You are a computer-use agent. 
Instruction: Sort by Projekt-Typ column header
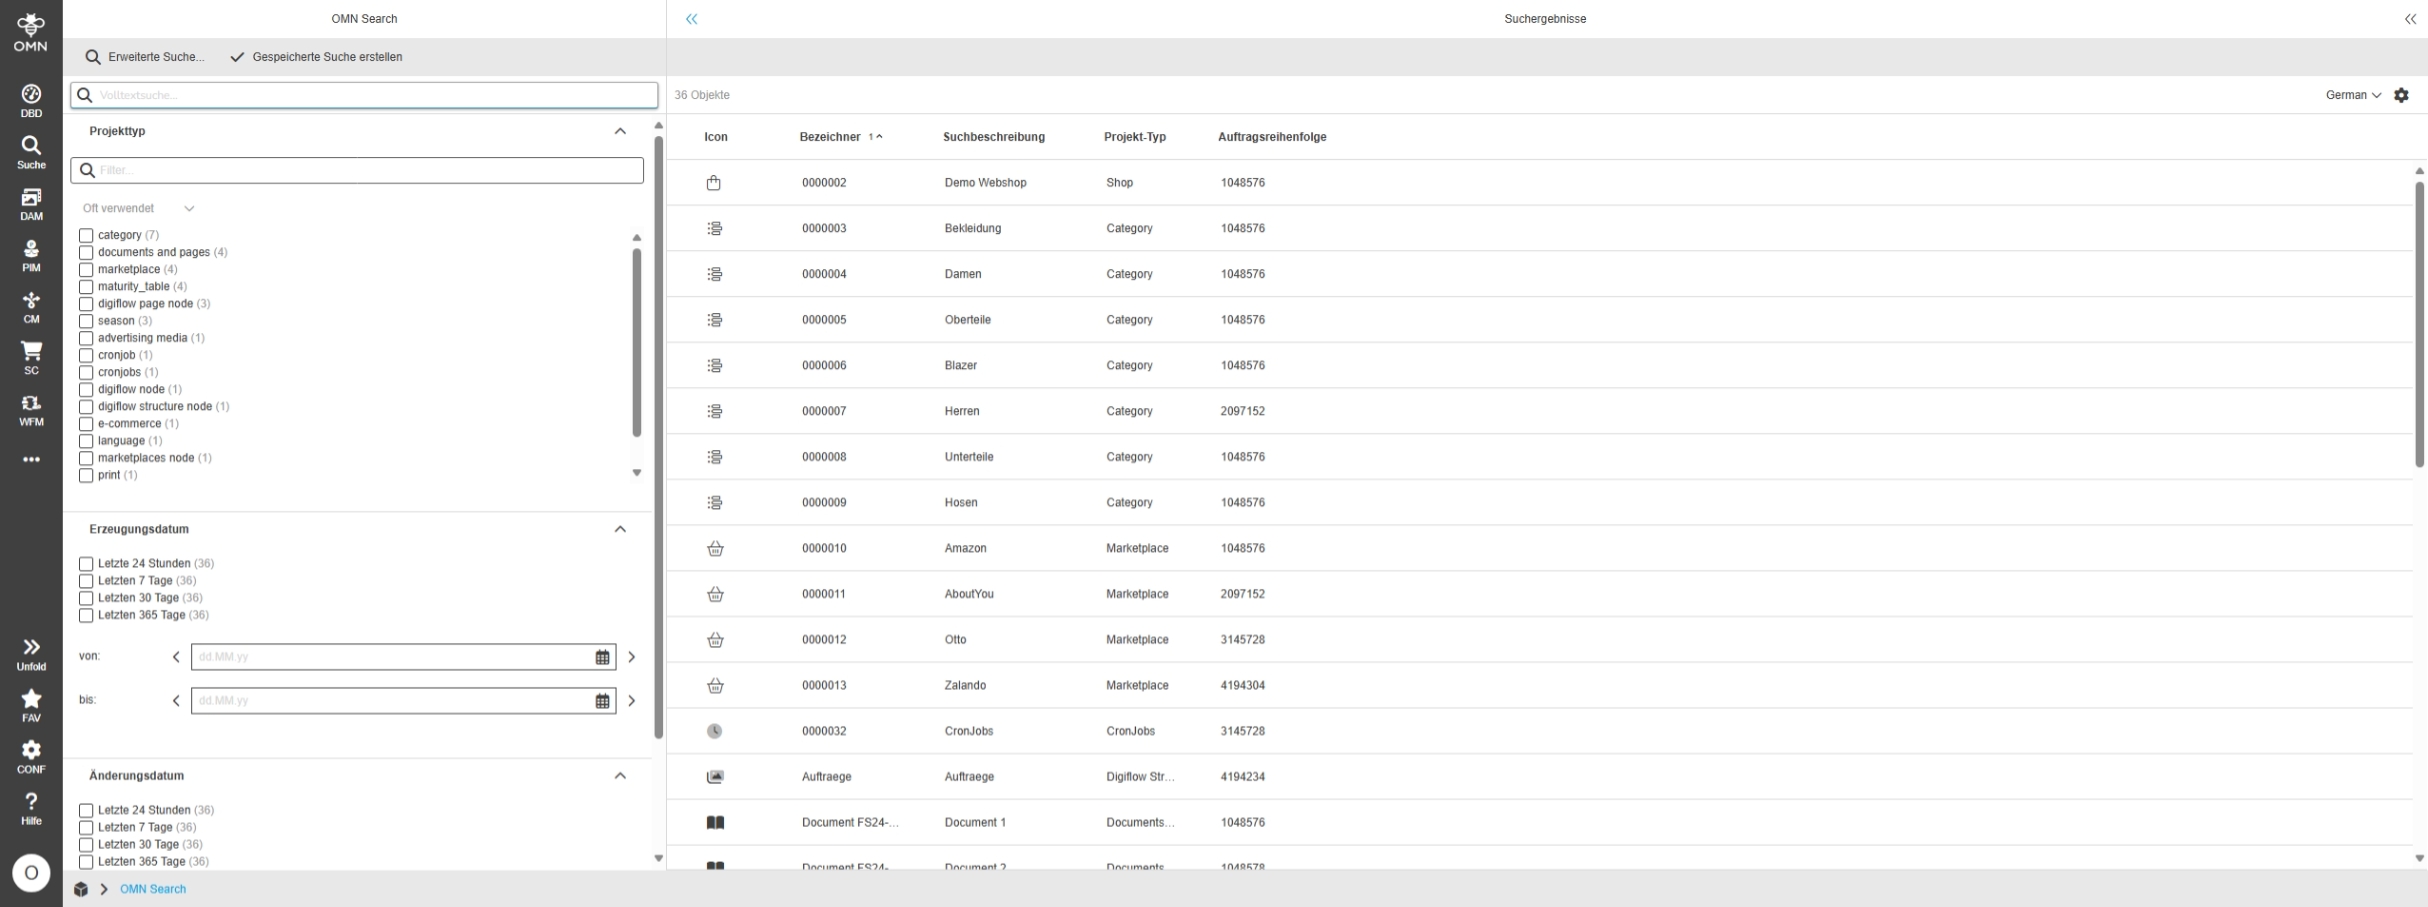[x=1135, y=137]
